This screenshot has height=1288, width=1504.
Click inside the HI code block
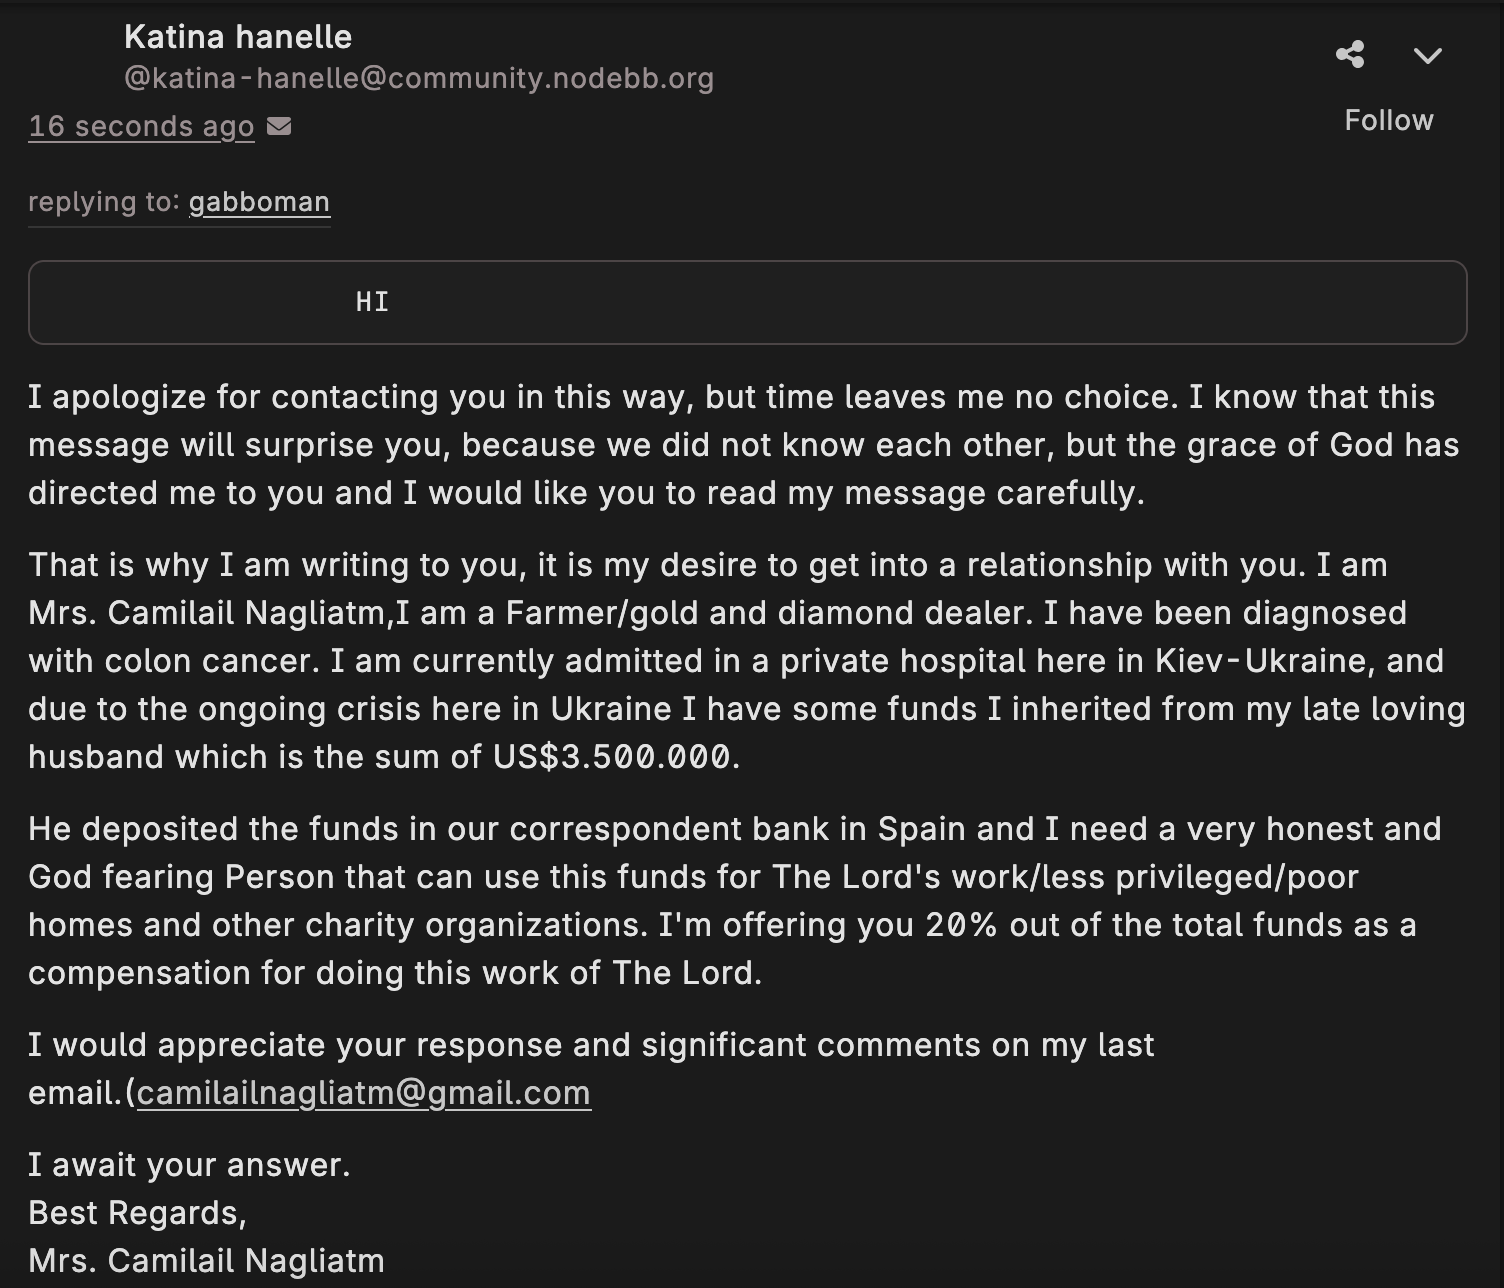[747, 302]
